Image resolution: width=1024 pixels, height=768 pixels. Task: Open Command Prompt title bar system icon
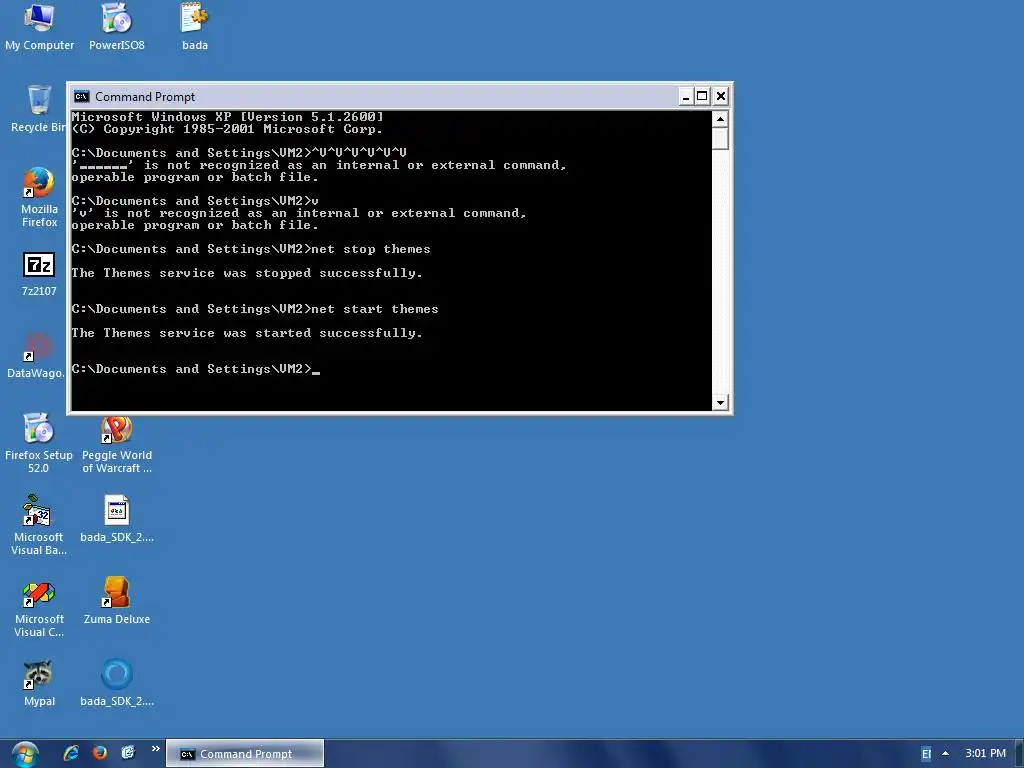click(81, 97)
